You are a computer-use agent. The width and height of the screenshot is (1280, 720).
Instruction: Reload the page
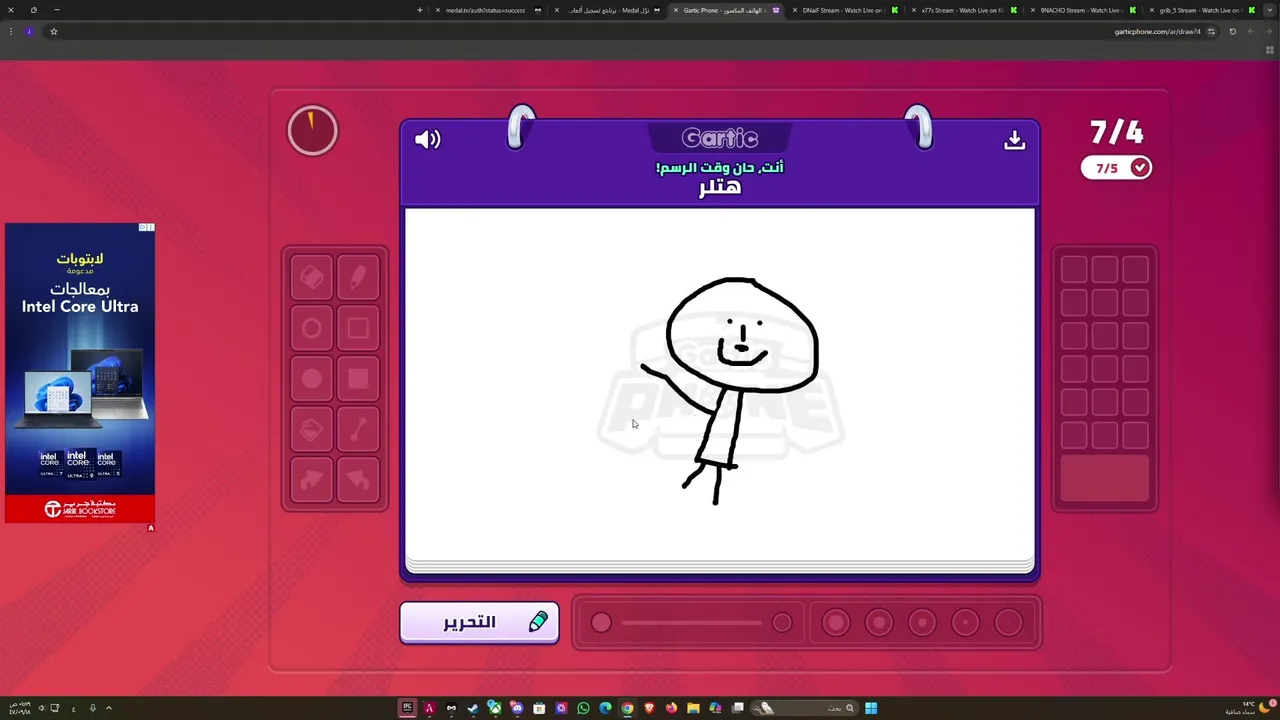tap(1232, 31)
